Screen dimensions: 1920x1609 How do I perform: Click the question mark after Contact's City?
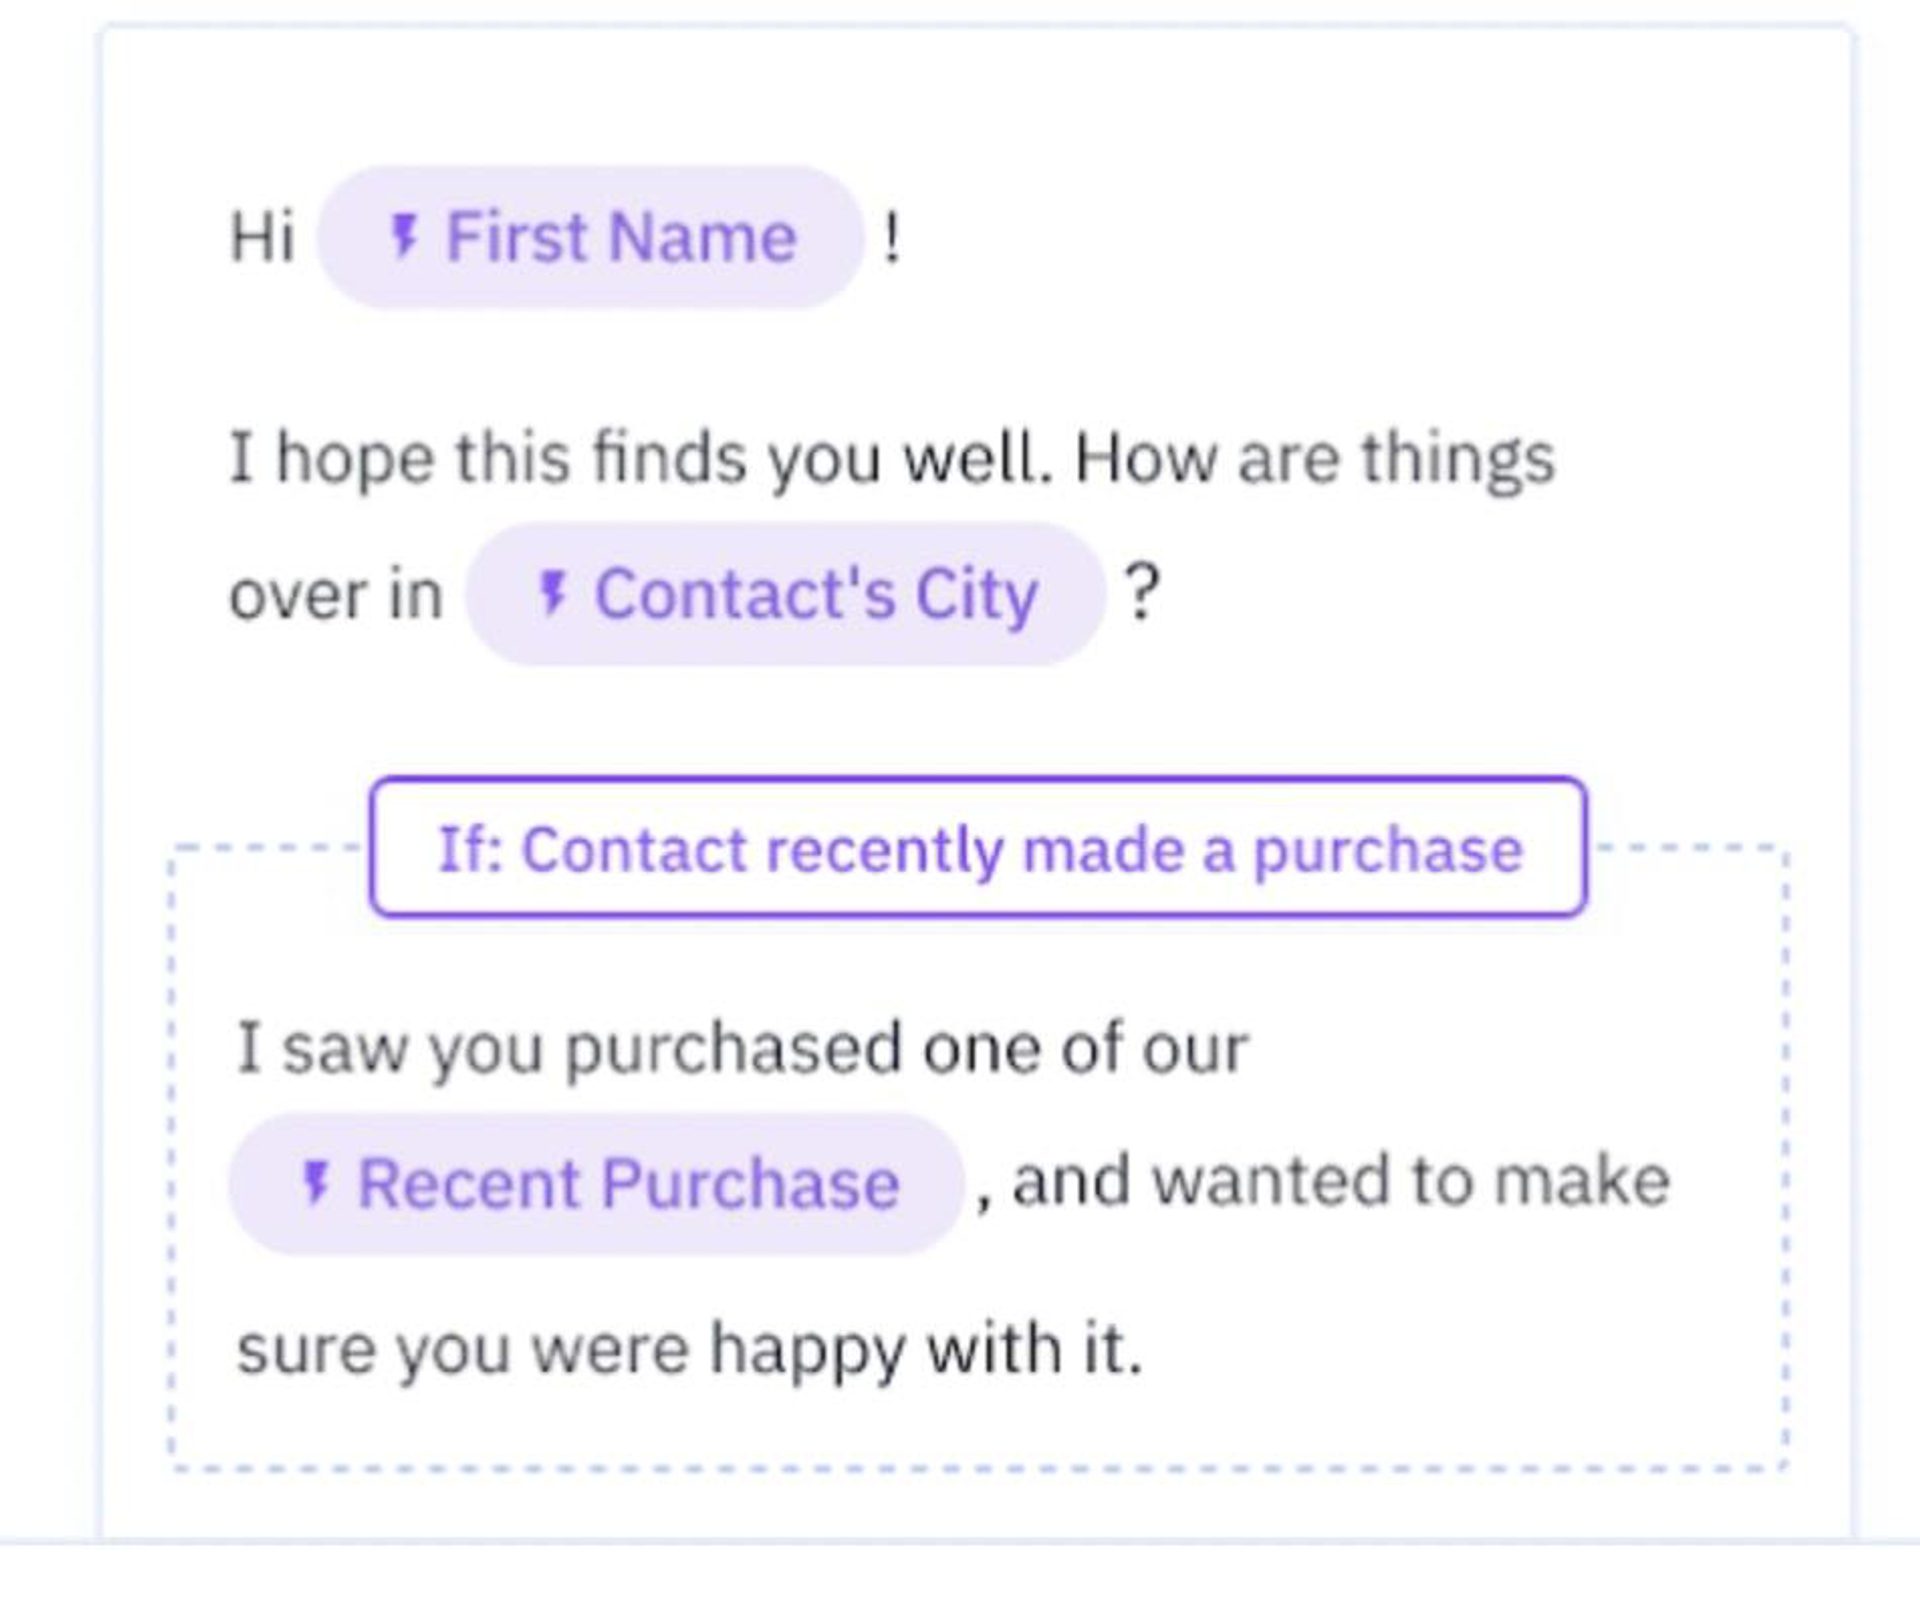click(1143, 593)
